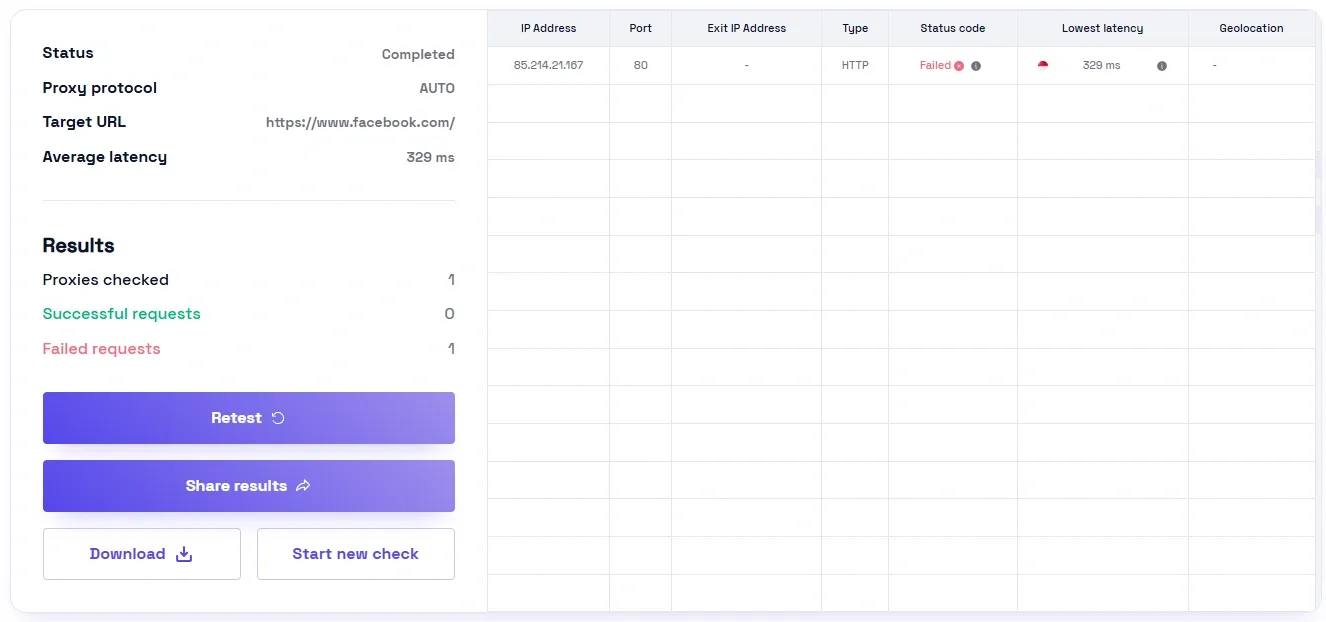The width and height of the screenshot is (1326, 622).
Task: Click the Status code column header
Action: pyautogui.click(x=952, y=28)
